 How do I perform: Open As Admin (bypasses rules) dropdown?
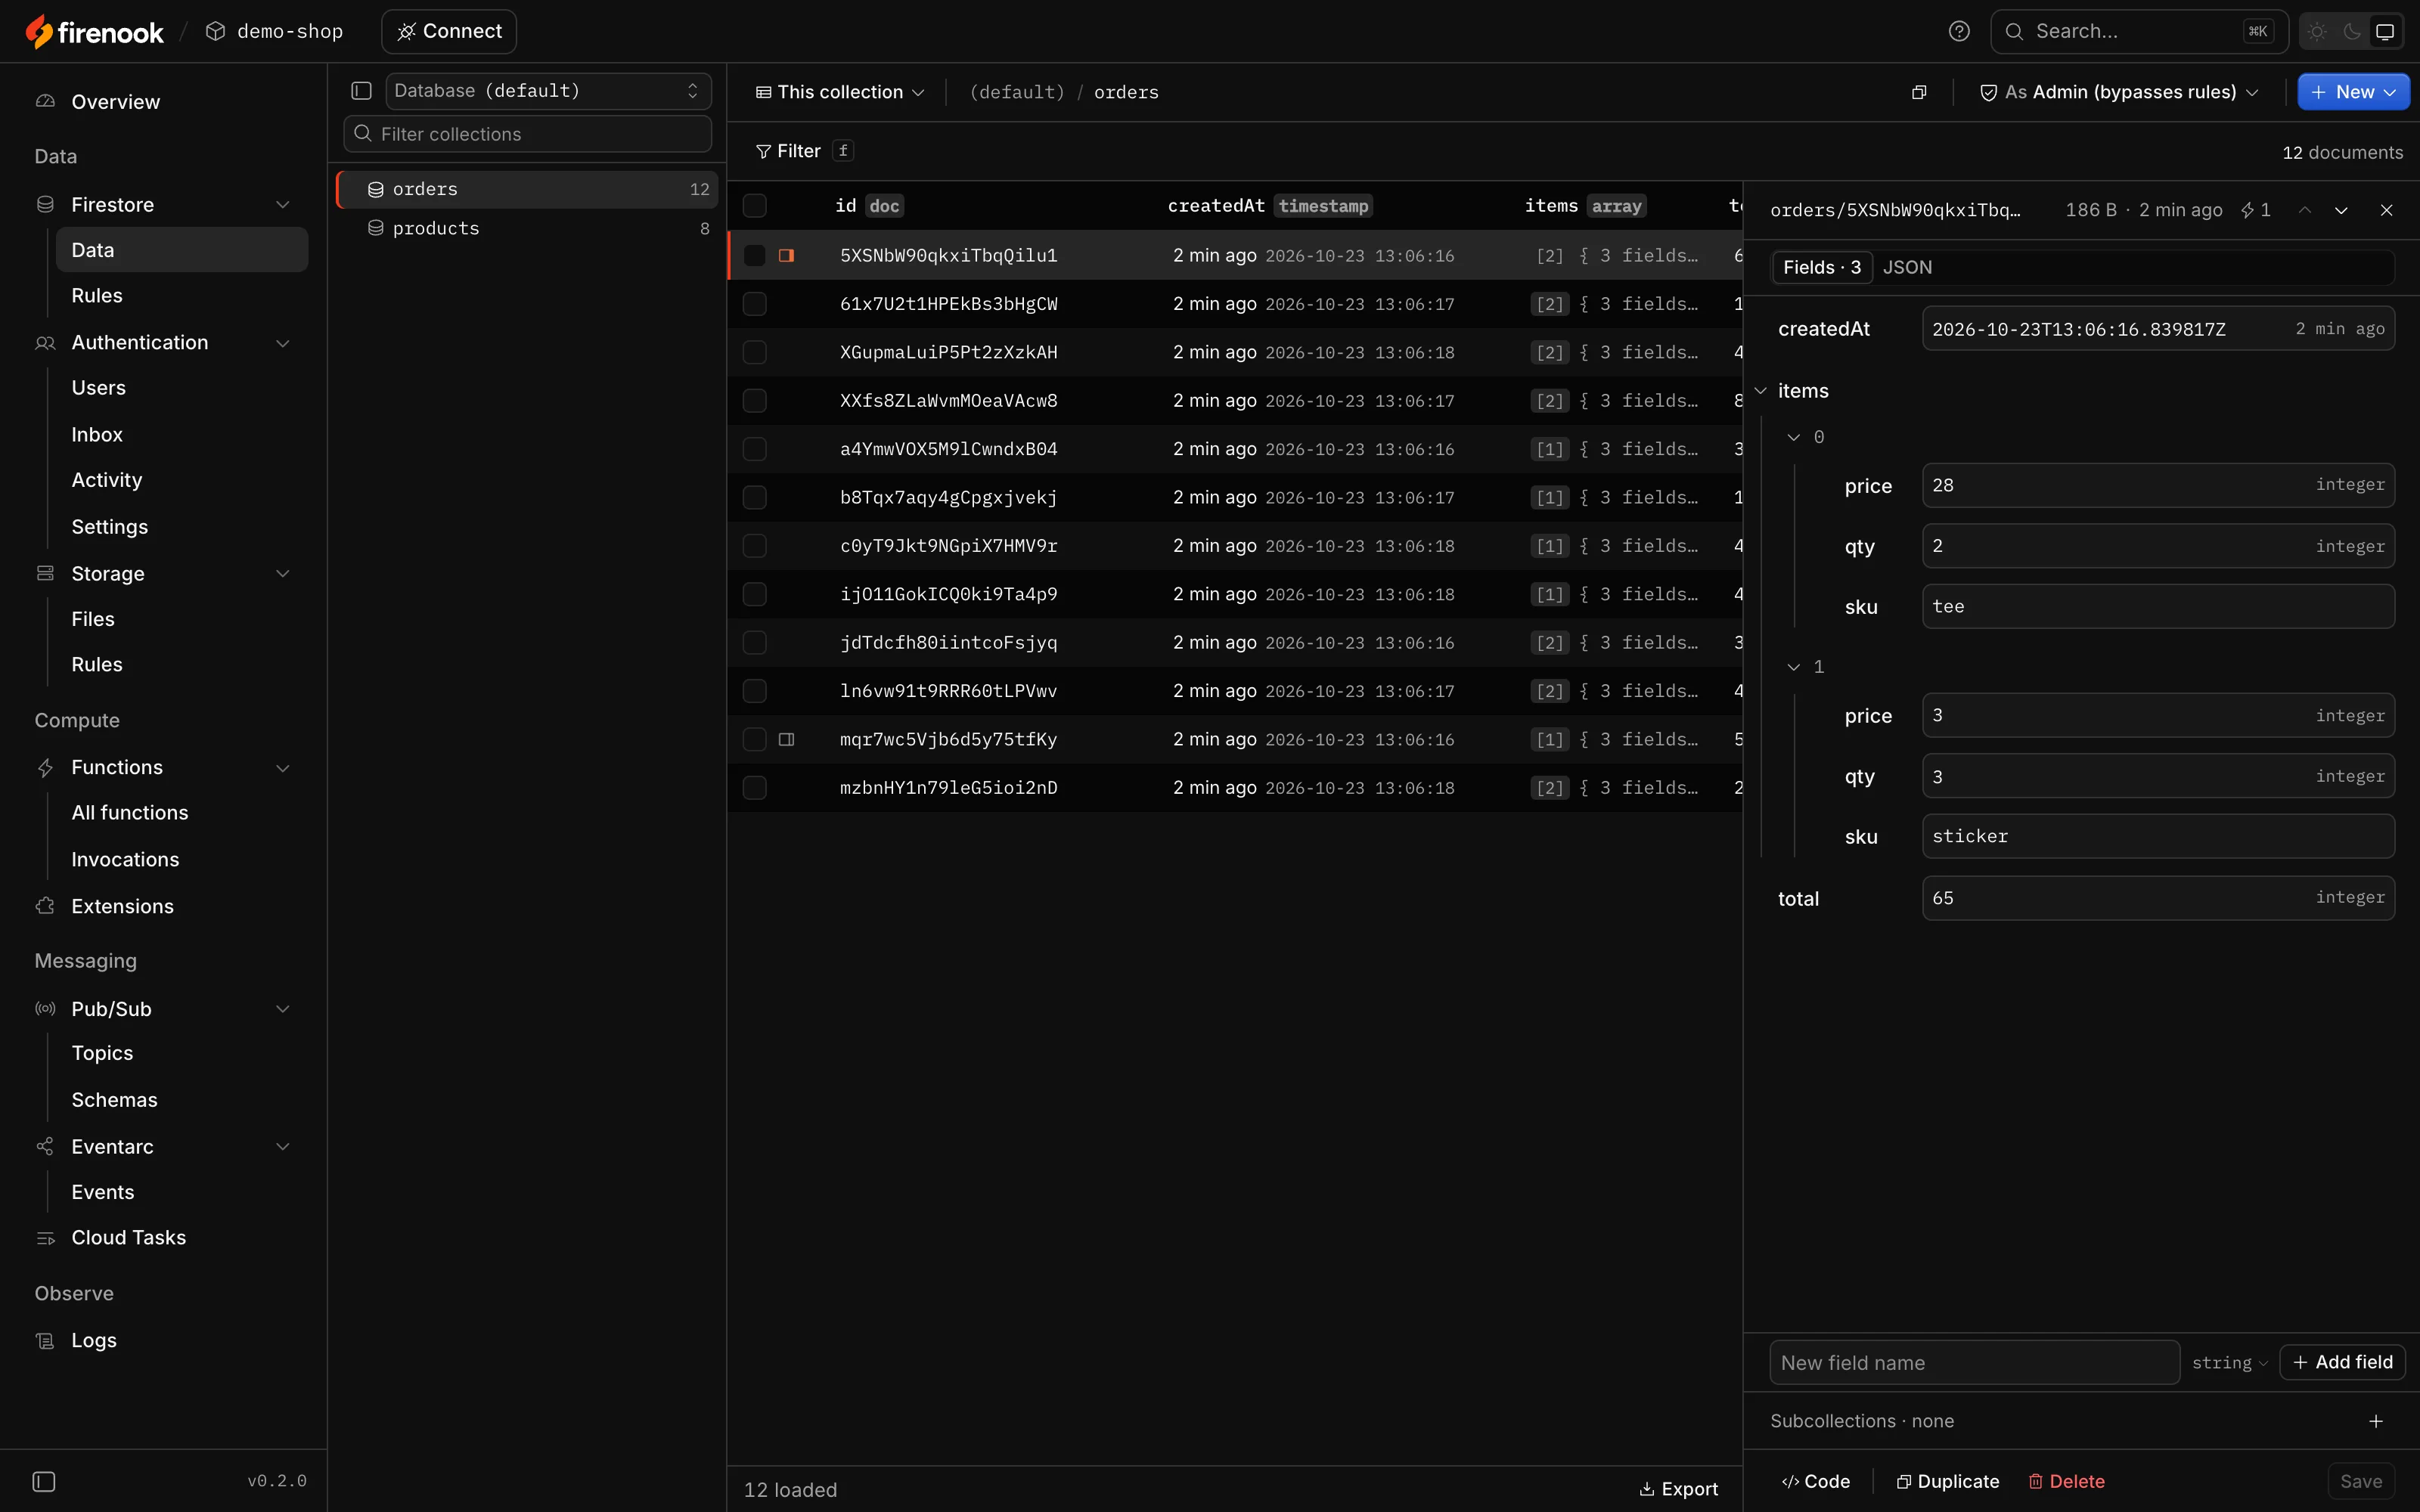pyautogui.click(x=2119, y=92)
